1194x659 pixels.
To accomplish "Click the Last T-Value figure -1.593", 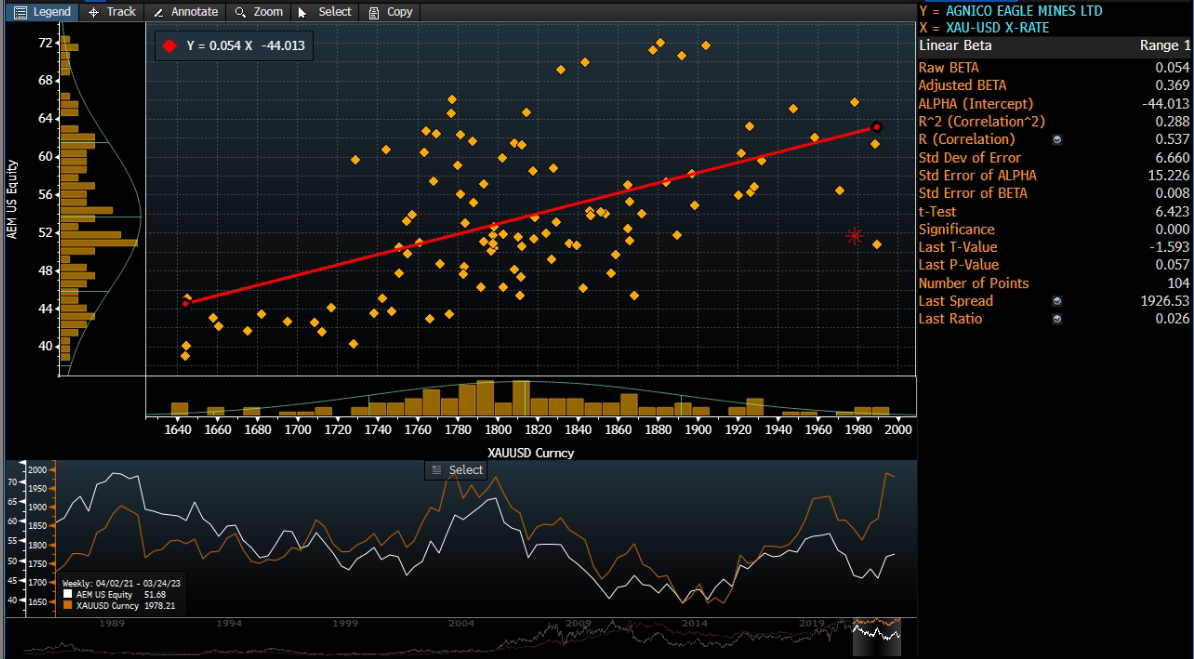I will pyautogui.click(x=1171, y=247).
